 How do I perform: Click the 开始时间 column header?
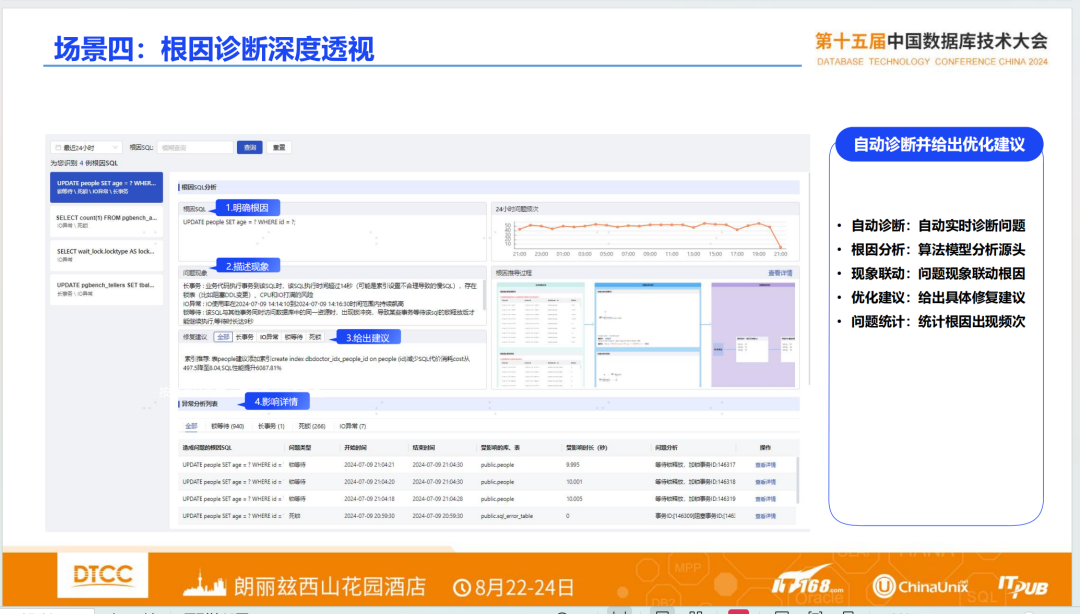click(x=355, y=448)
